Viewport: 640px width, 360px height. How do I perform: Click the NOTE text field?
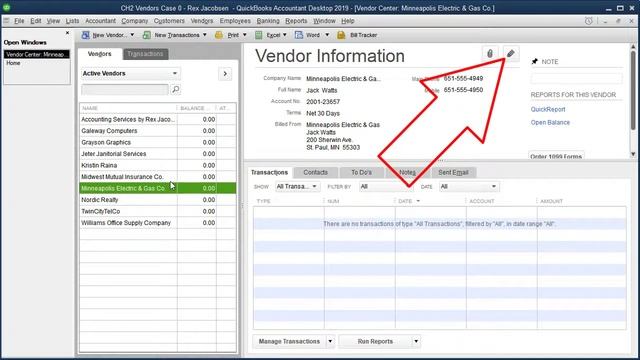pyautogui.click(x=576, y=78)
